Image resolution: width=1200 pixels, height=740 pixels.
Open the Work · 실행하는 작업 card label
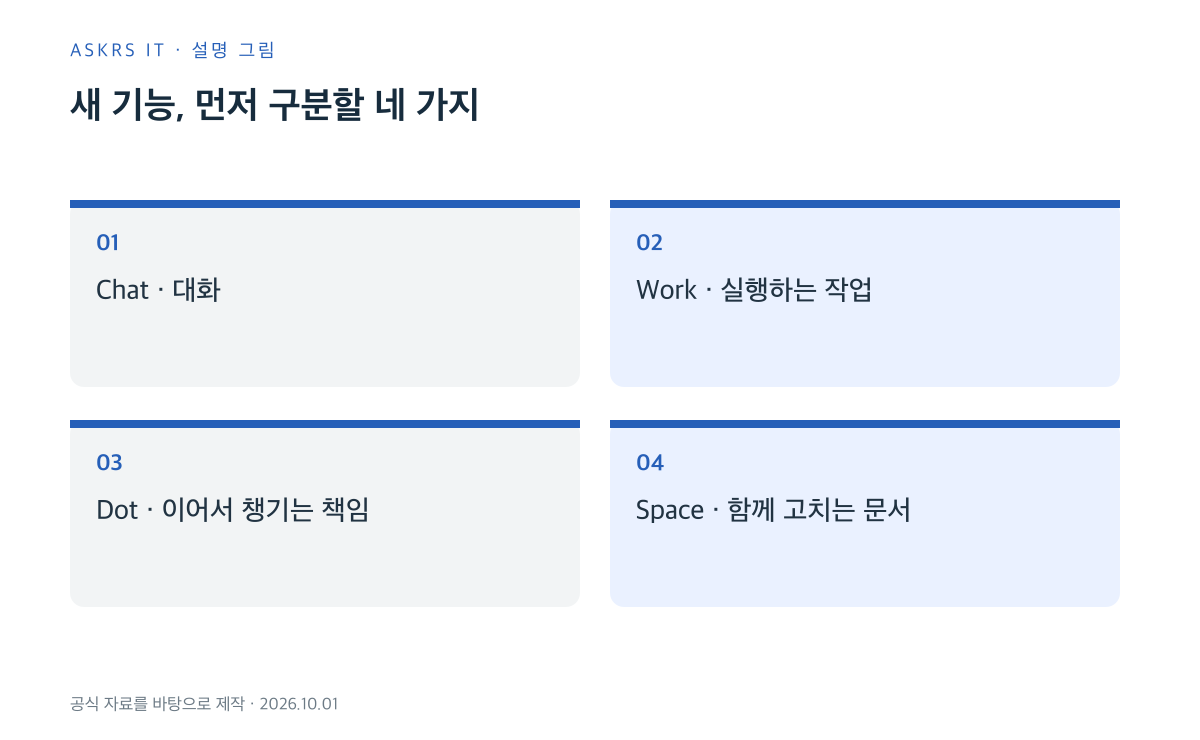pyautogui.click(x=754, y=290)
